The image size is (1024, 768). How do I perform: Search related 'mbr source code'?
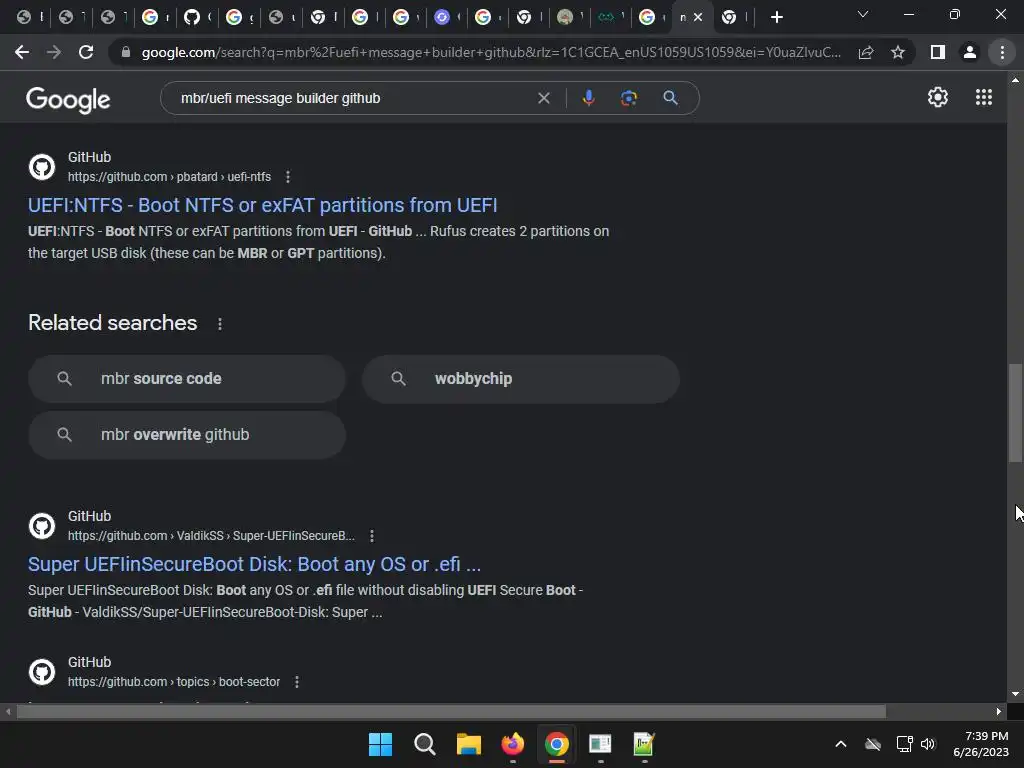click(187, 379)
